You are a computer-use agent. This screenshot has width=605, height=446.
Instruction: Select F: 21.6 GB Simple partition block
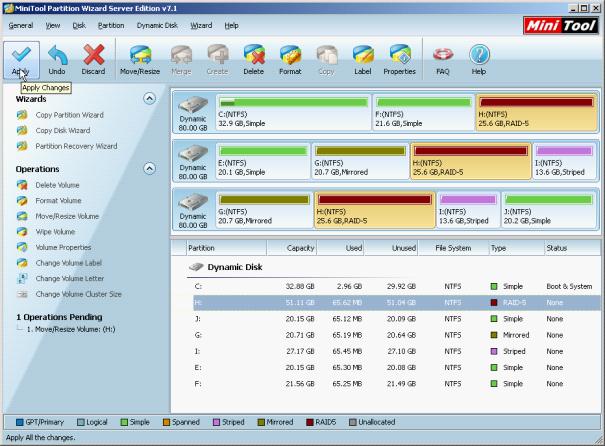(424, 112)
